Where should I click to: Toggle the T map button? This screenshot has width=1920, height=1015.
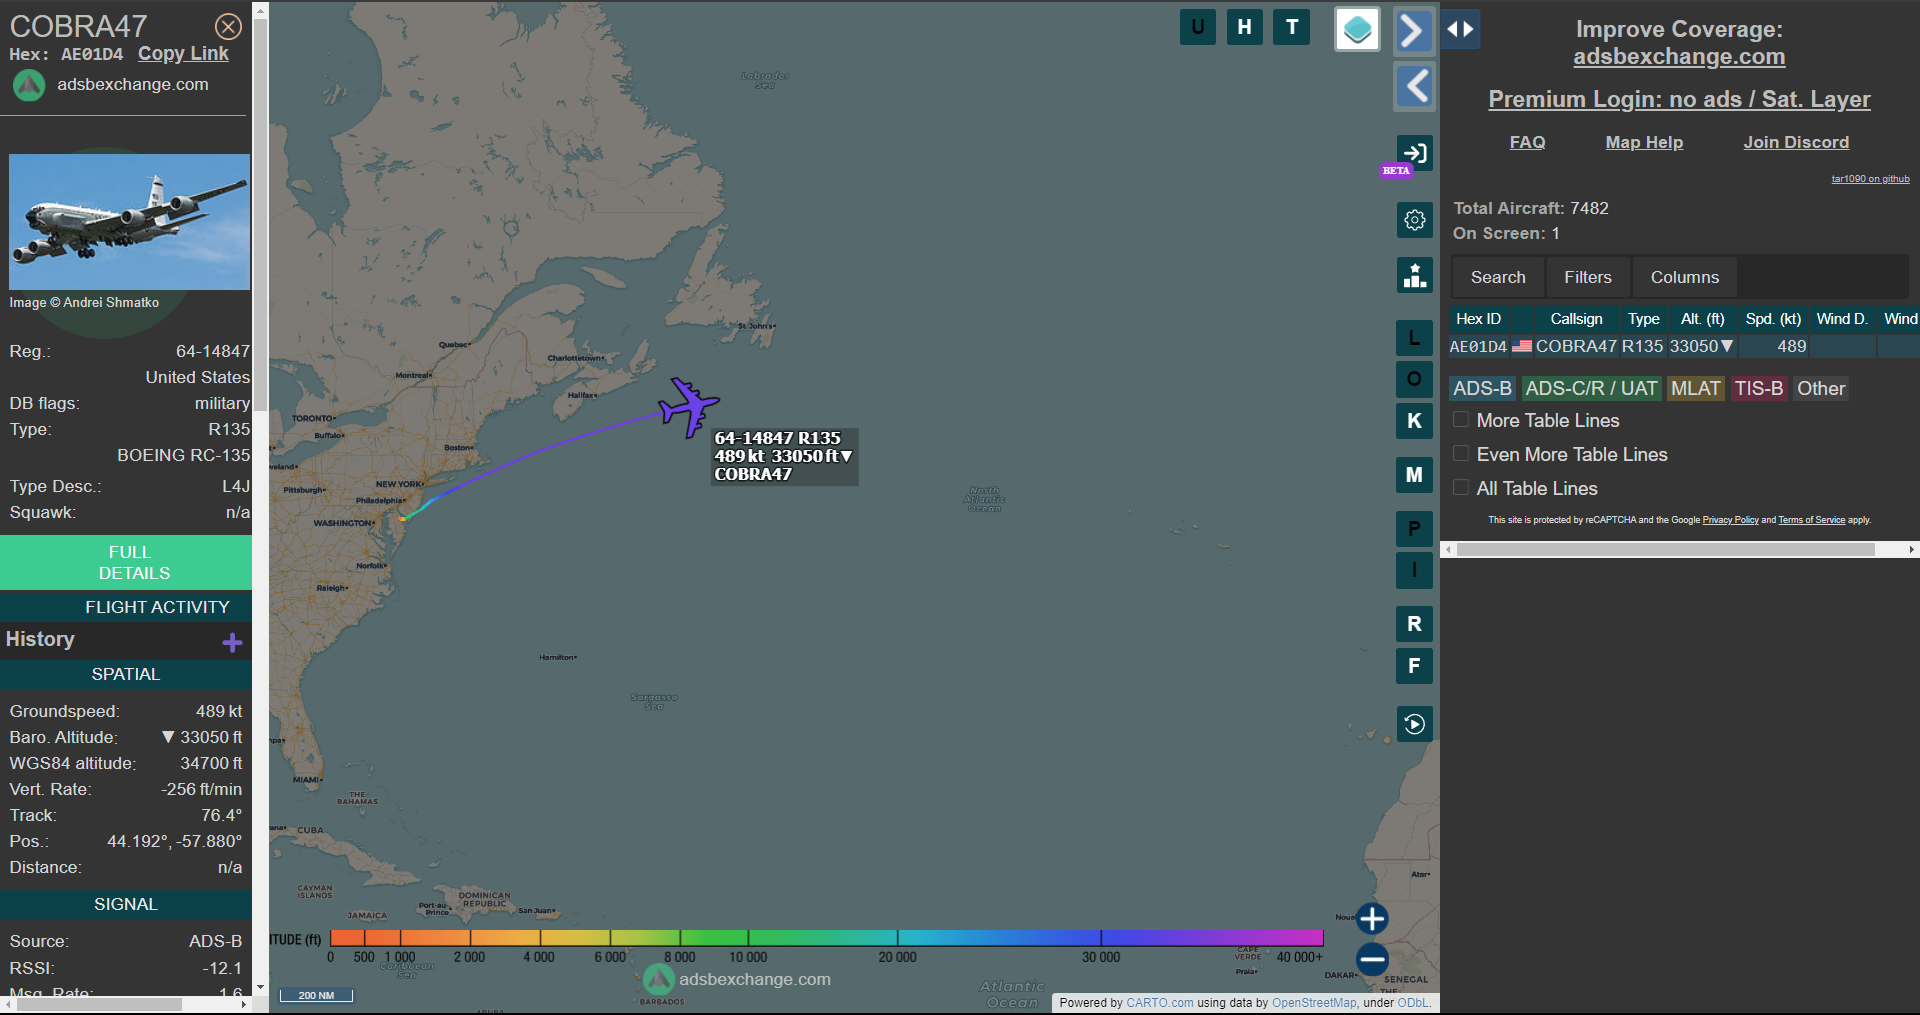pos(1292,27)
